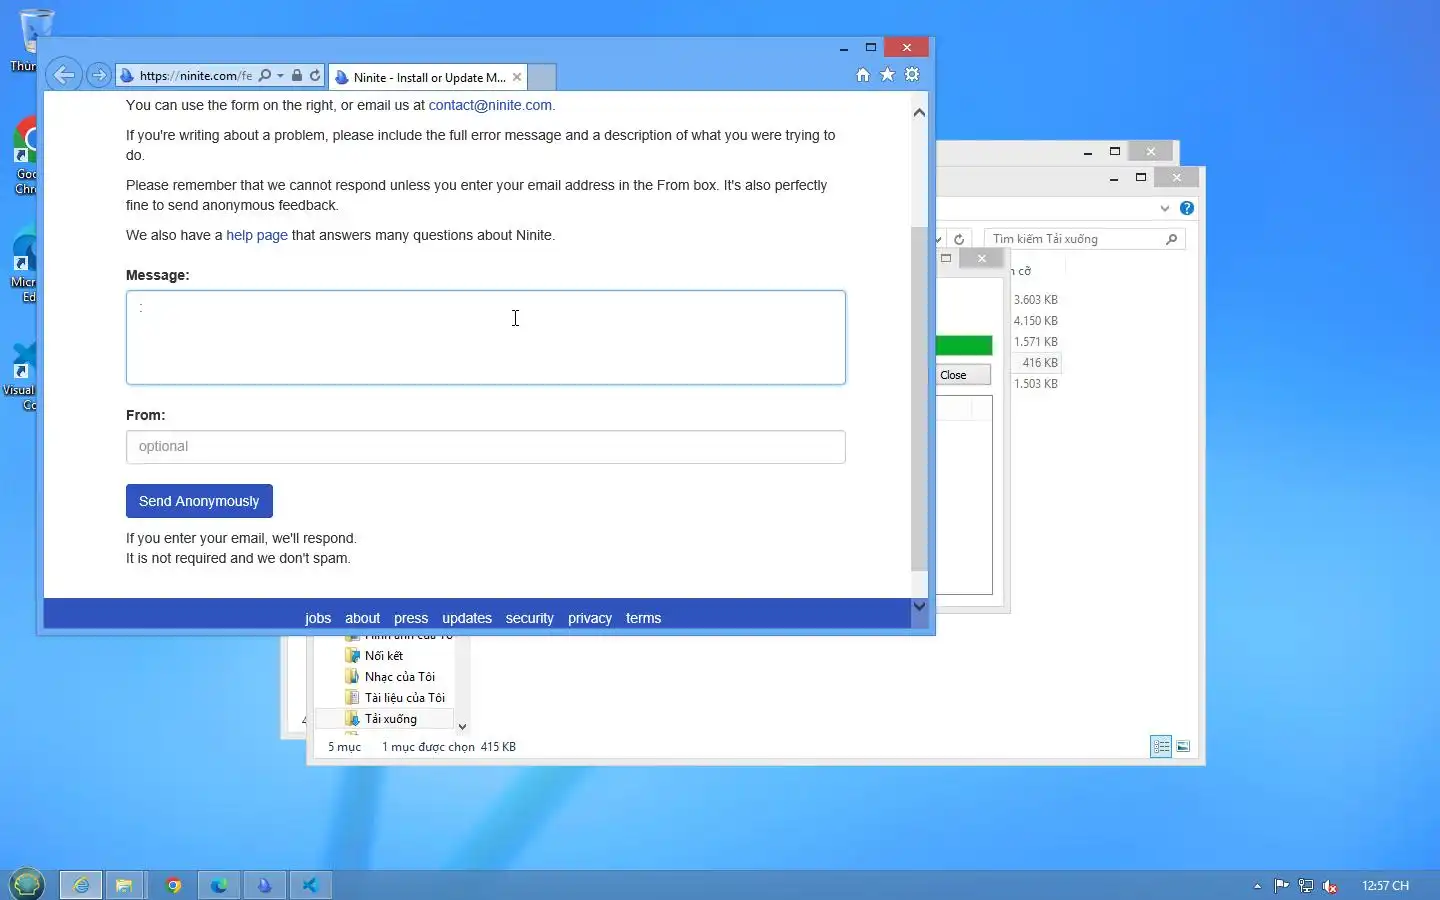Refresh the Ninite page in Internet Explorer
This screenshot has height=900, width=1440.
(315, 75)
